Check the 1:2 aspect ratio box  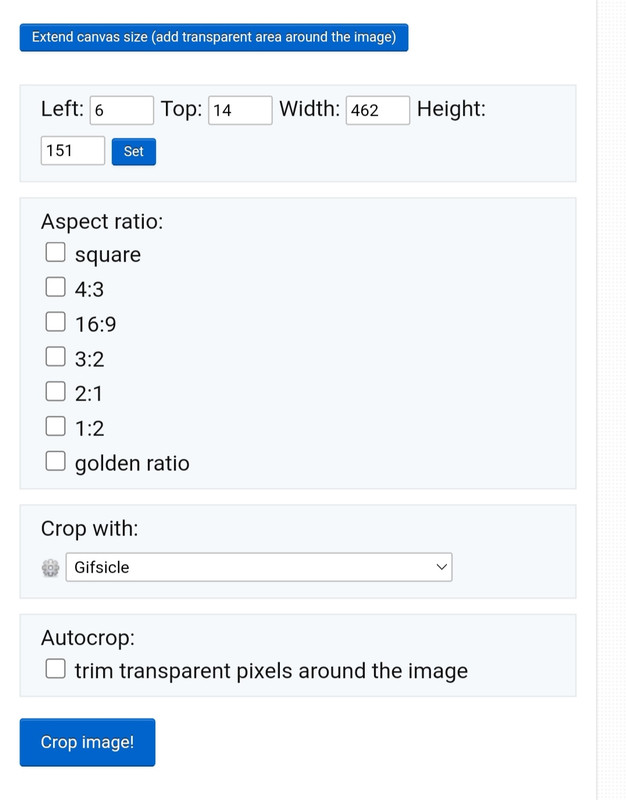[56, 427]
